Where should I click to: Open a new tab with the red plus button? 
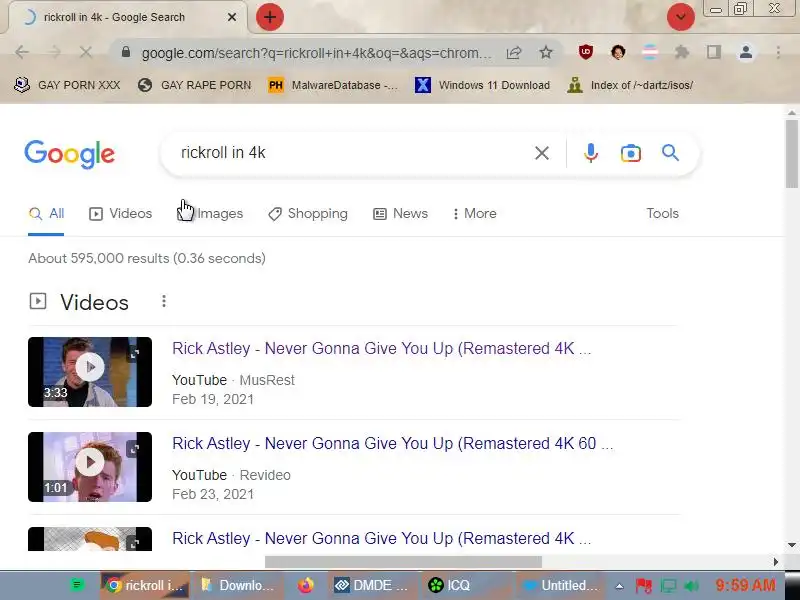(269, 17)
